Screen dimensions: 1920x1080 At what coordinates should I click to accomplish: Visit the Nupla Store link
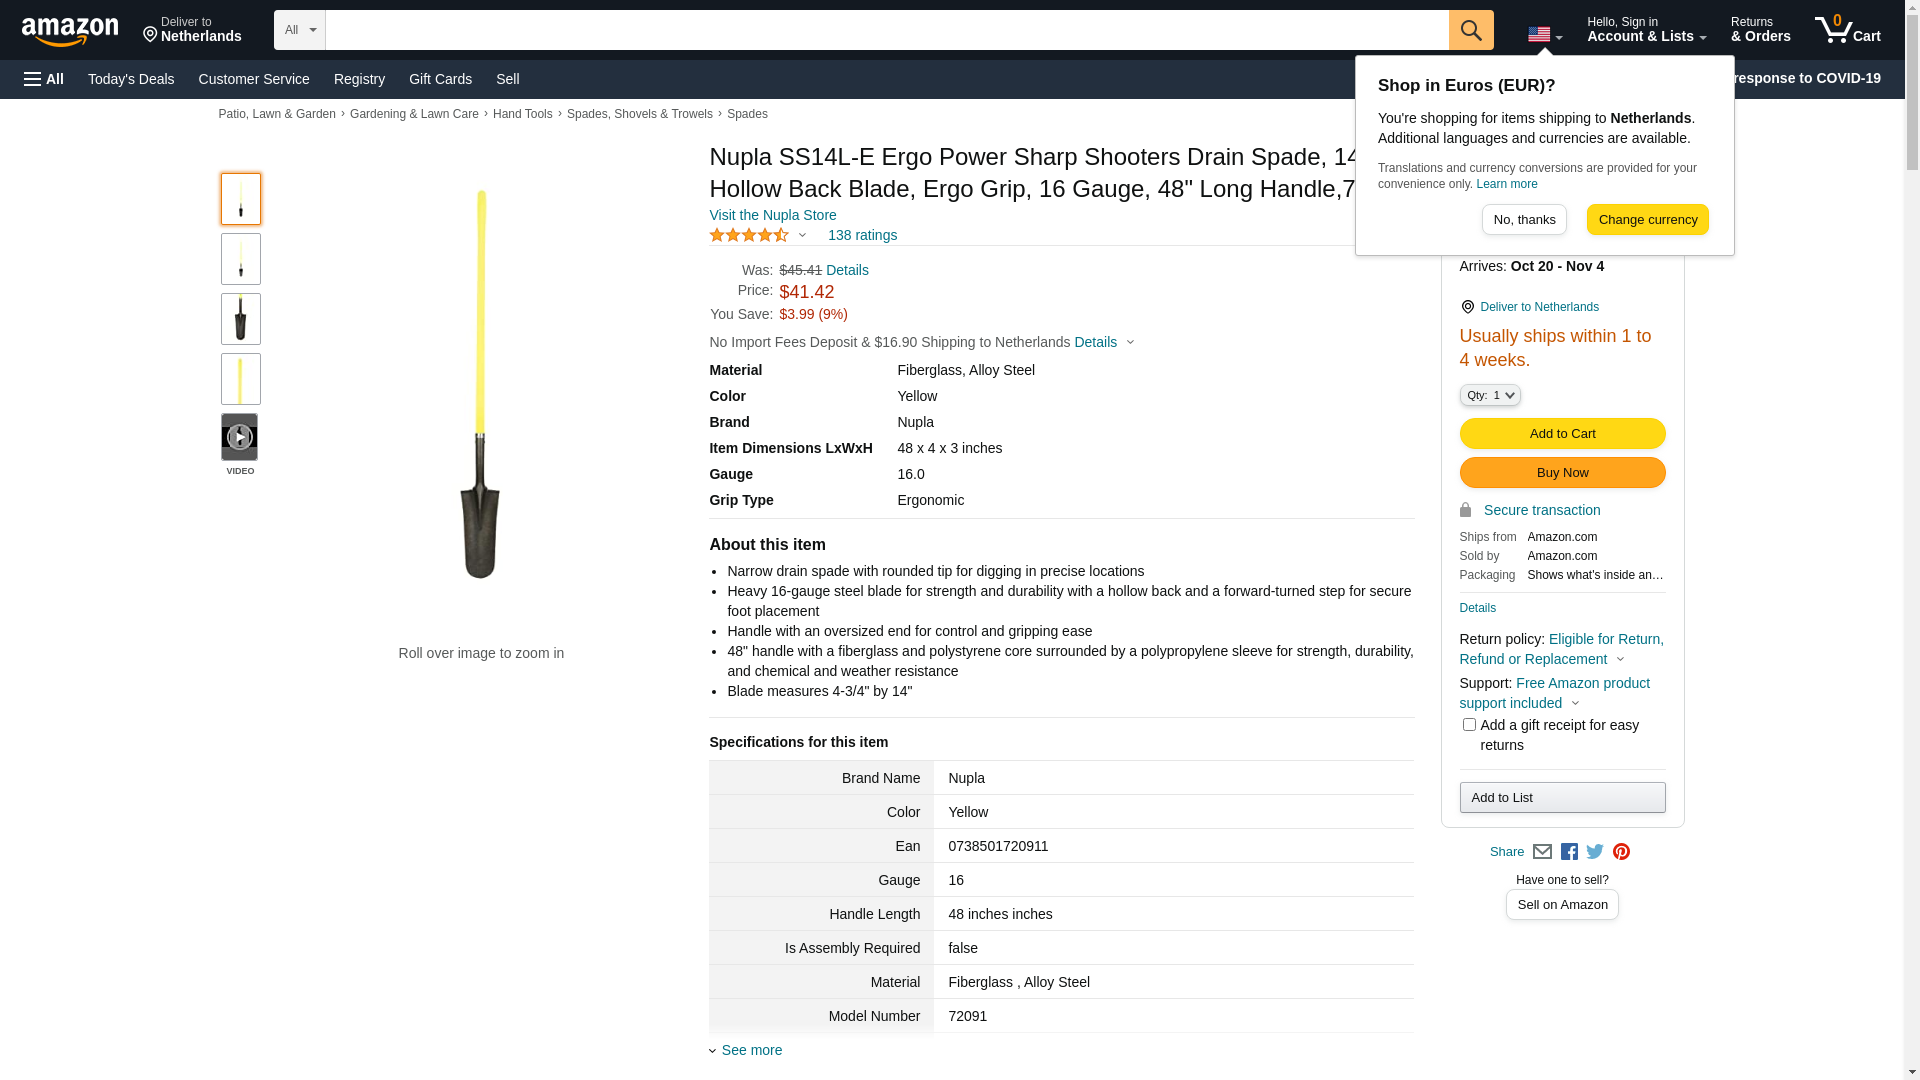[x=773, y=215]
